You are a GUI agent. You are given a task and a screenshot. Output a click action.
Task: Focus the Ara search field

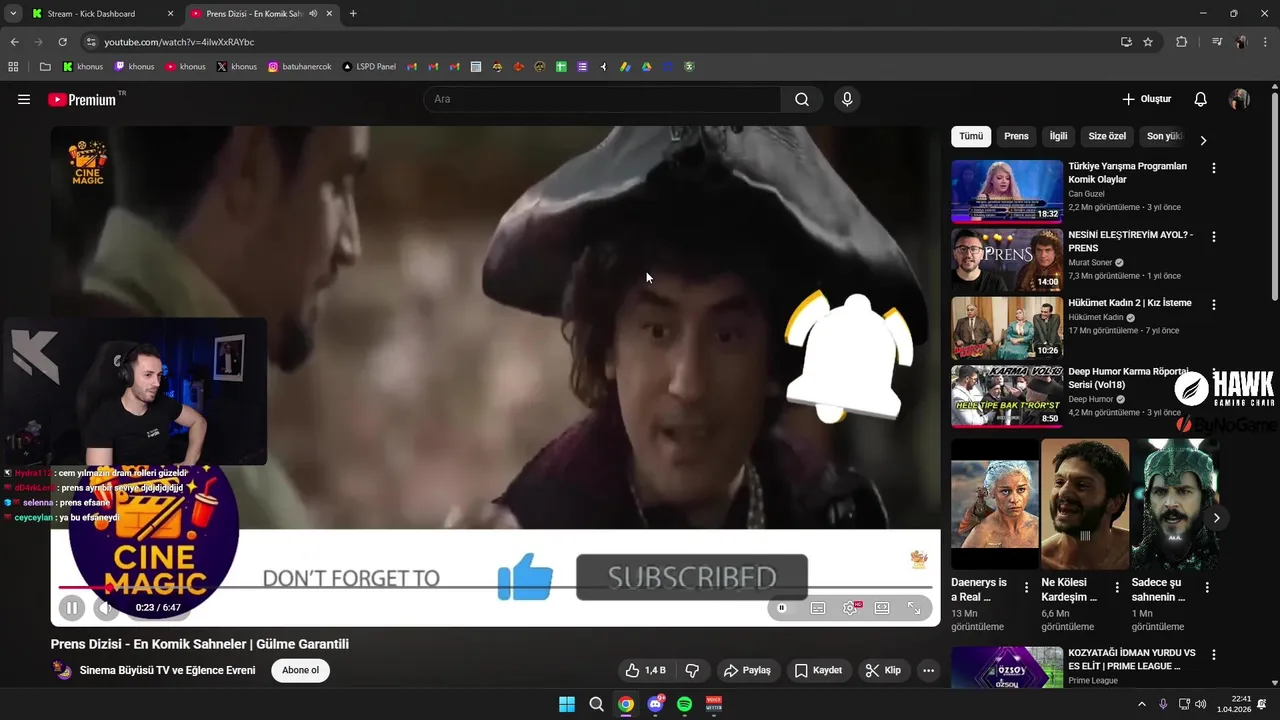coord(602,99)
